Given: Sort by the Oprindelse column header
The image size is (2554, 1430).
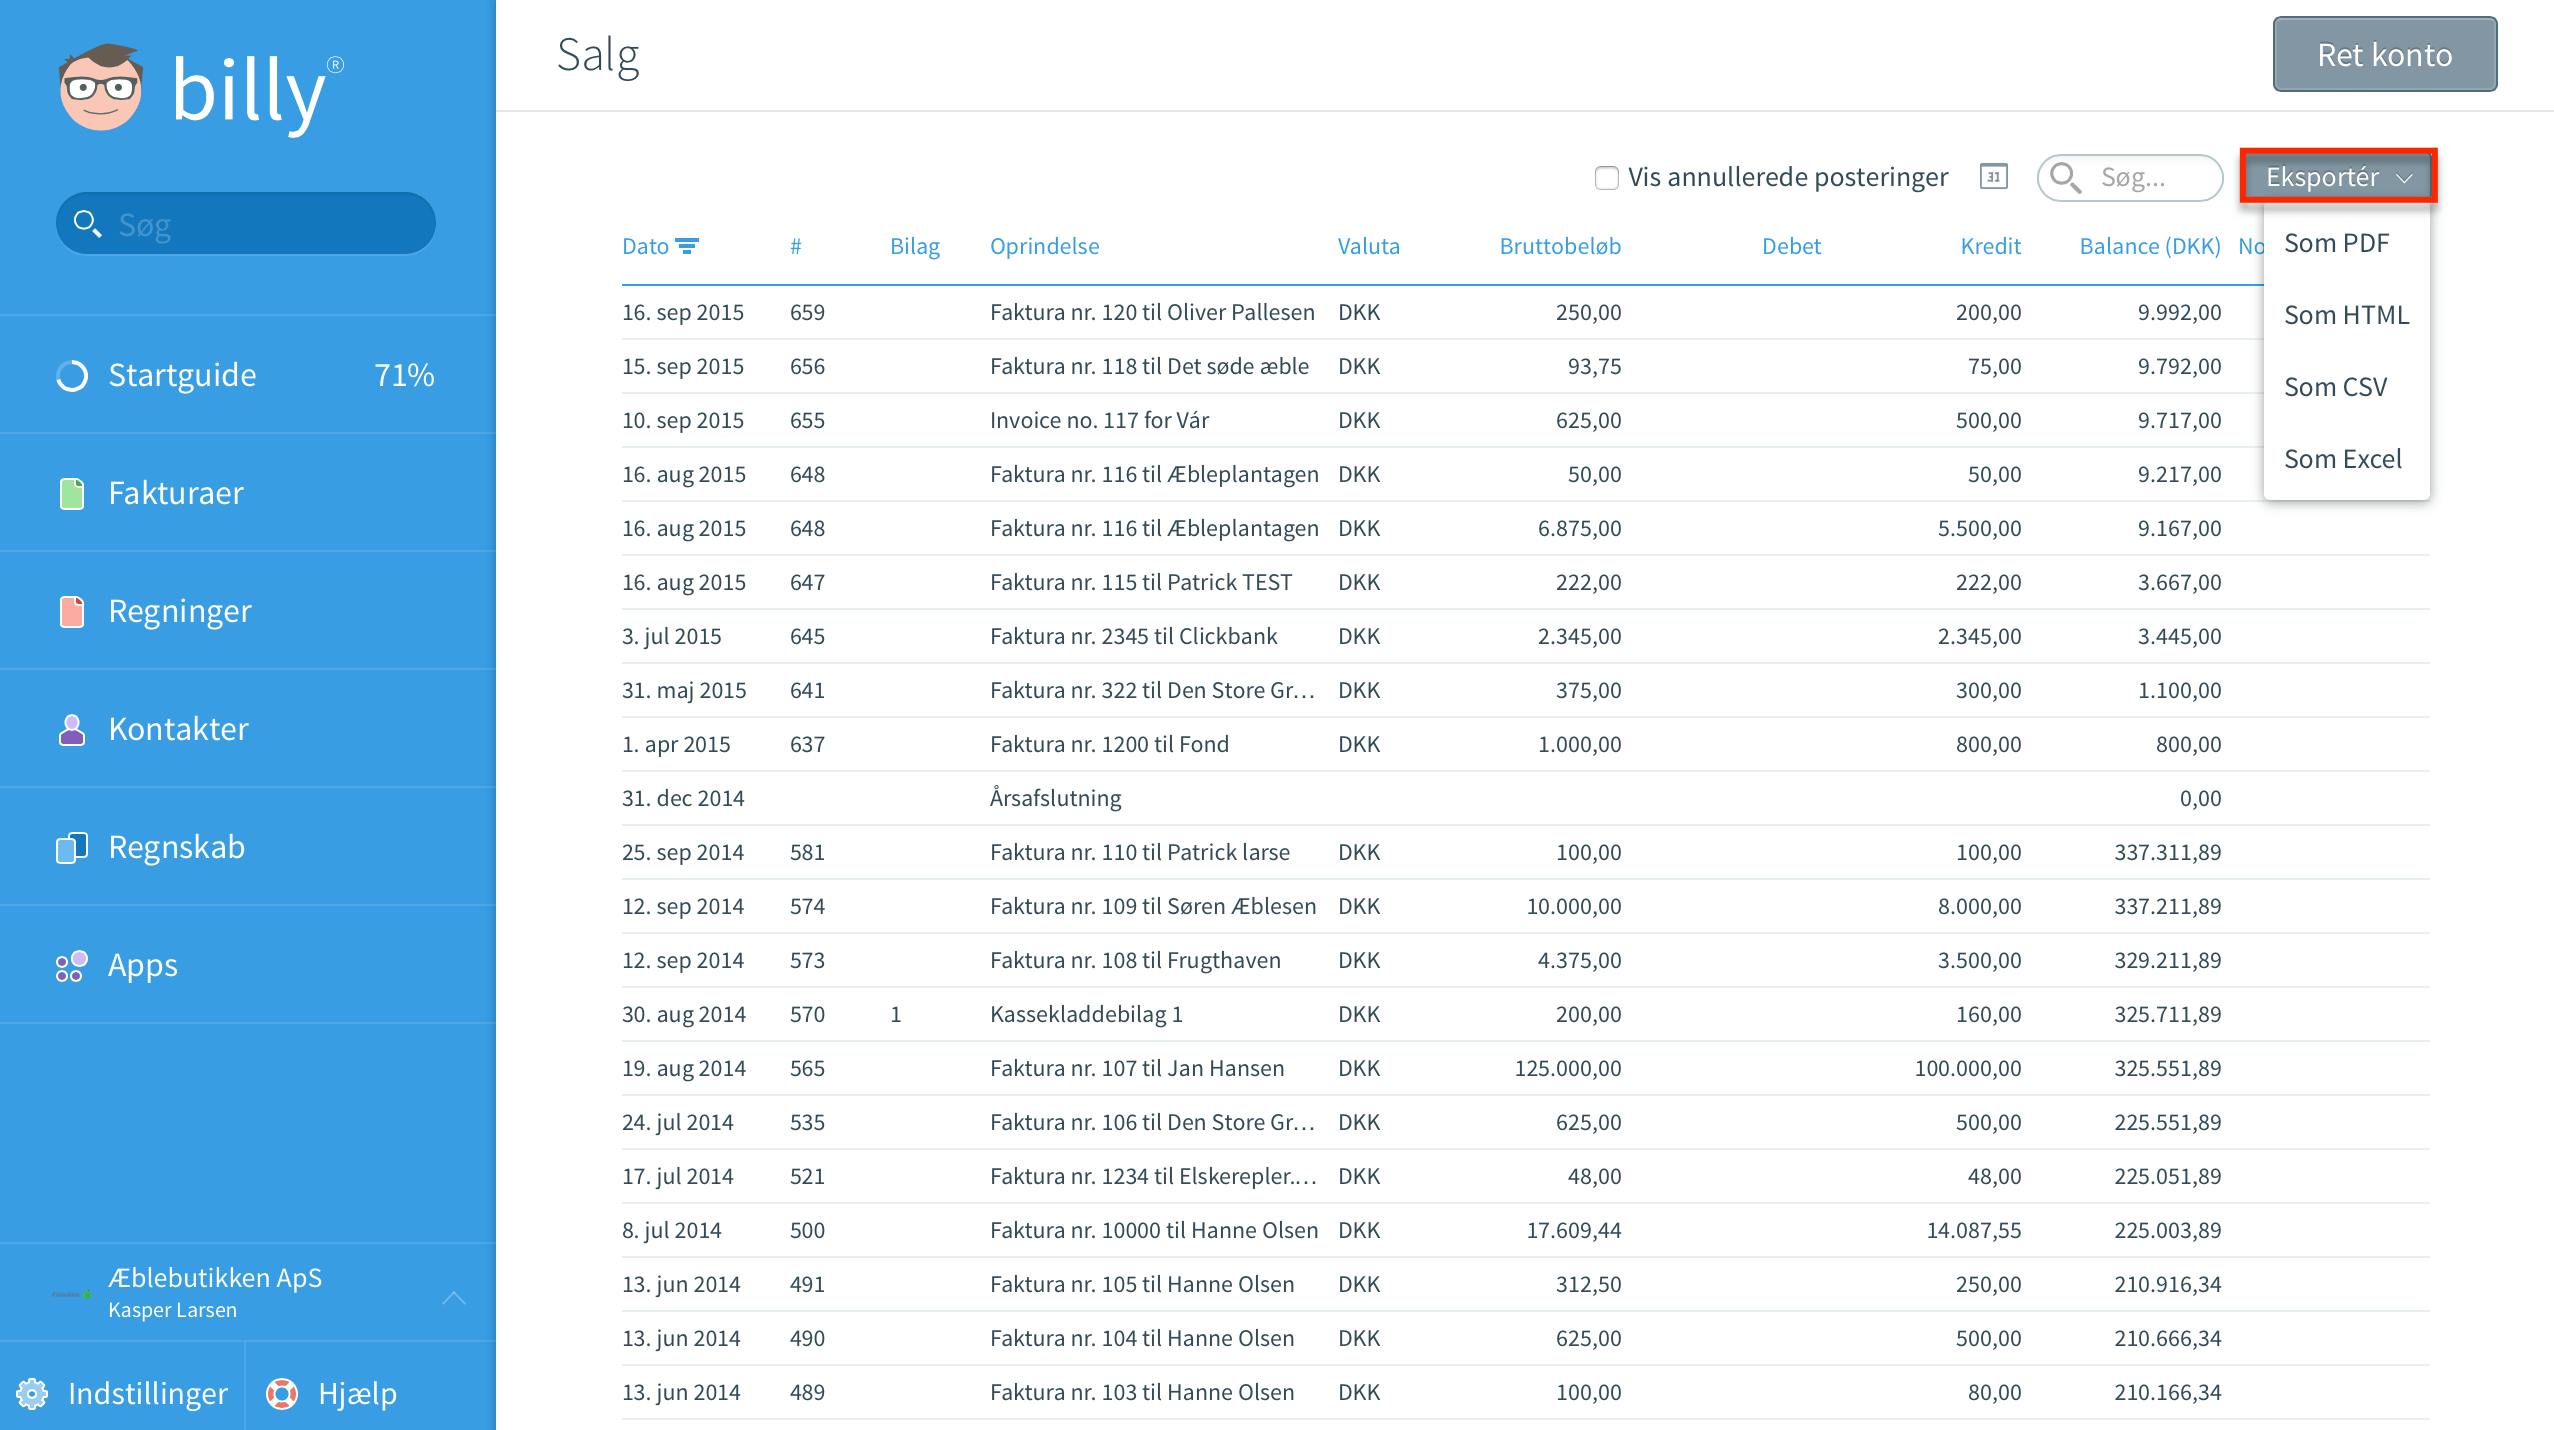Looking at the screenshot, I should (1045, 246).
